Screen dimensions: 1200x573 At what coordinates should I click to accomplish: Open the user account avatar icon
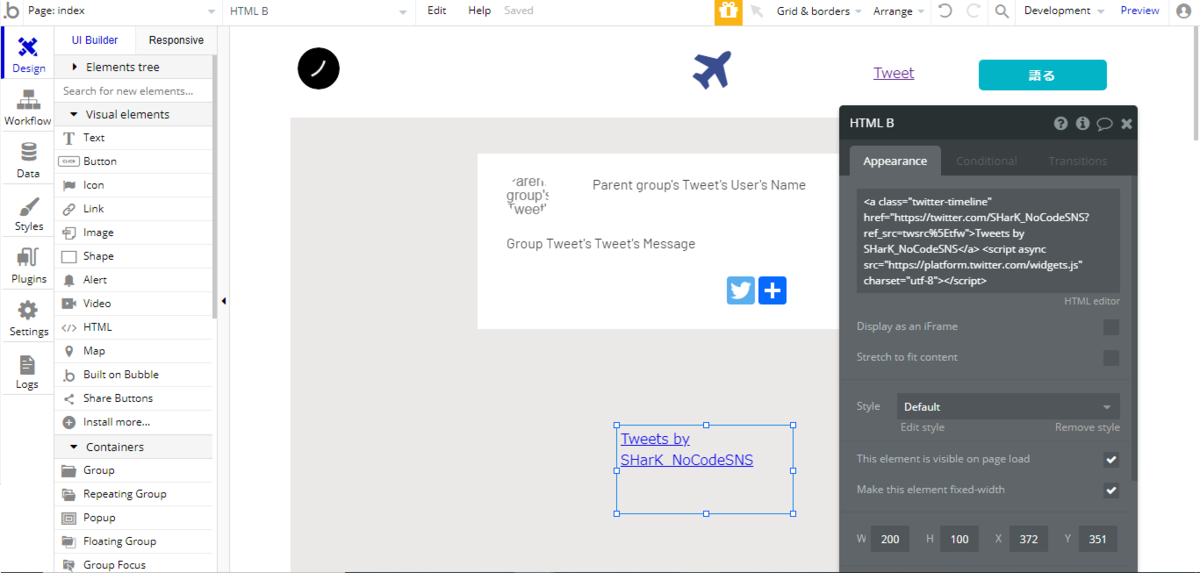[x=1183, y=11]
